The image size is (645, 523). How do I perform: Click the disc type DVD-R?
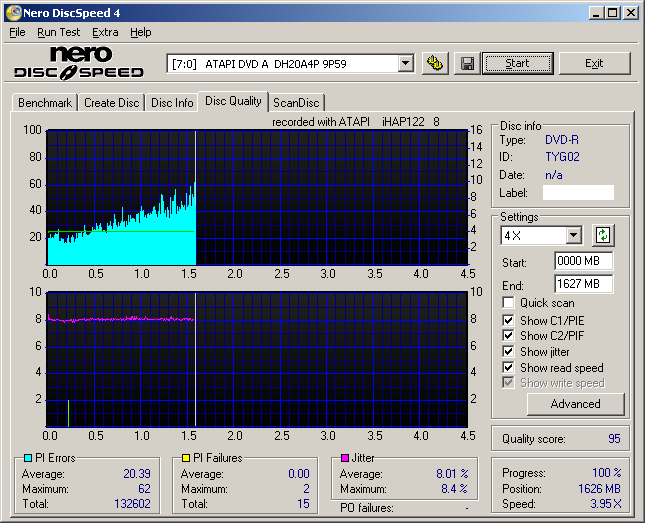pos(562,140)
